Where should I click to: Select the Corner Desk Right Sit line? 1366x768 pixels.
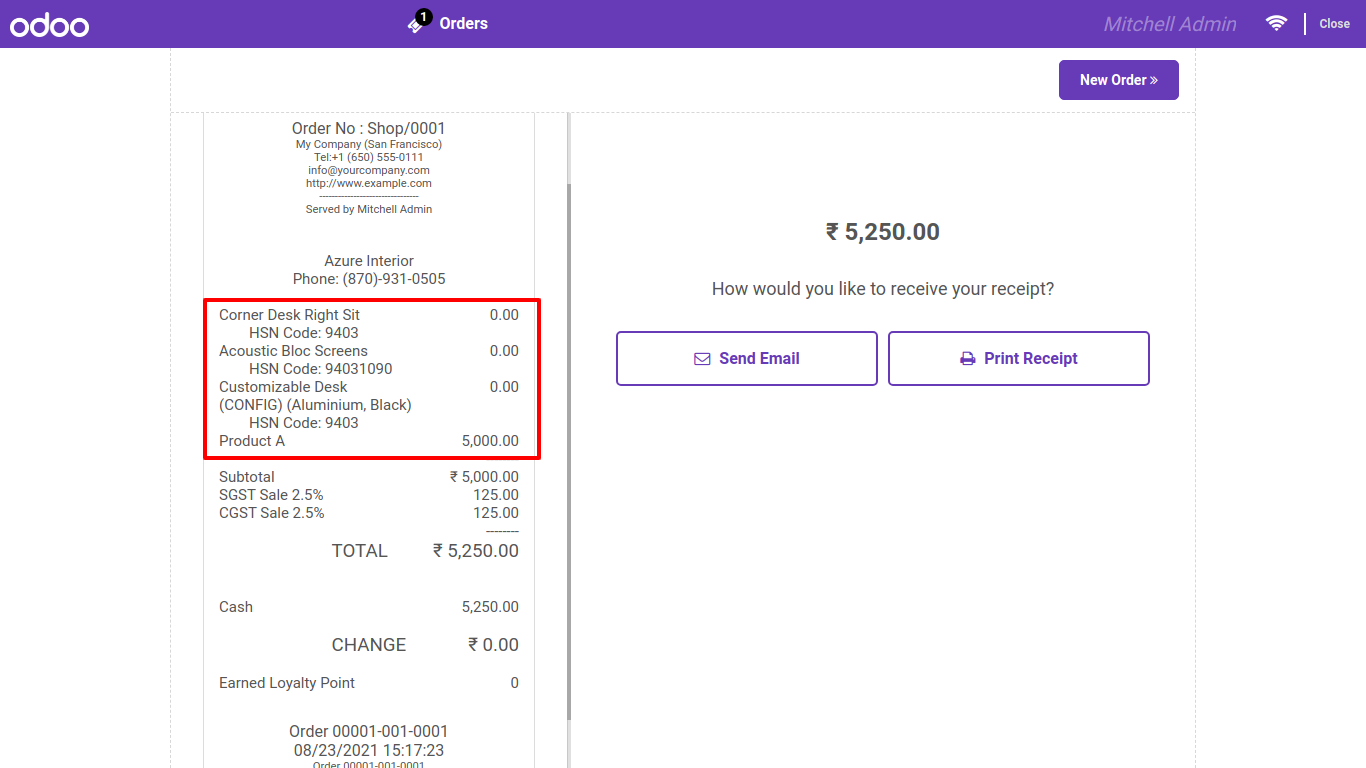[x=369, y=315]
